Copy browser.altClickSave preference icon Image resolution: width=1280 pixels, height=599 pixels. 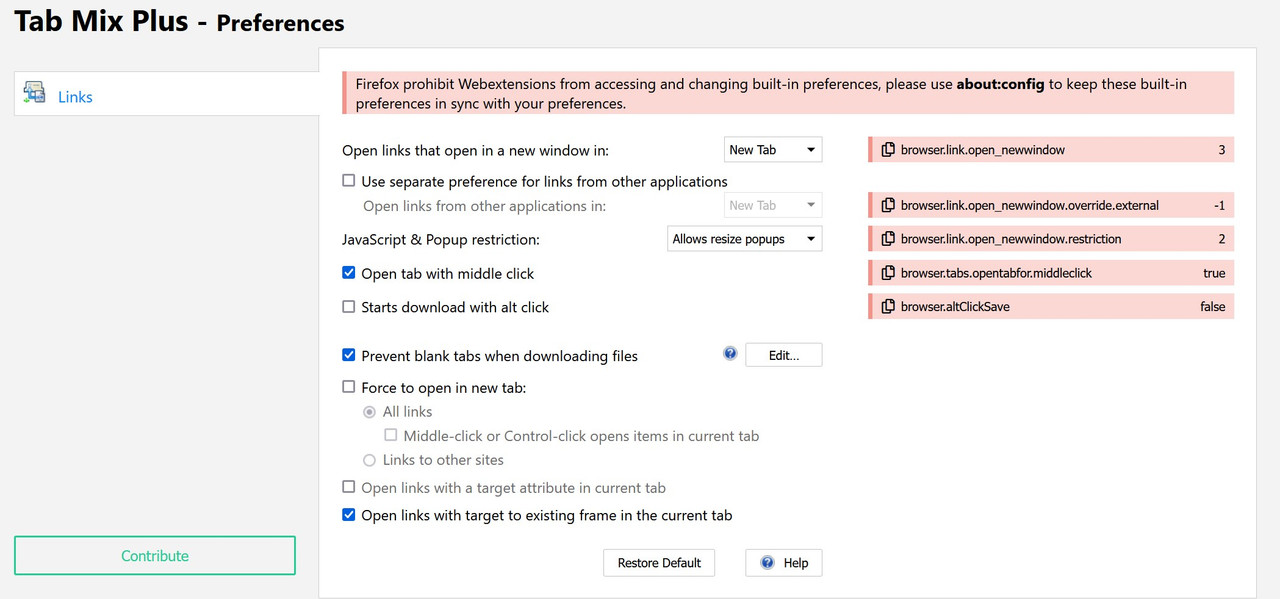[x=888, y=307]
